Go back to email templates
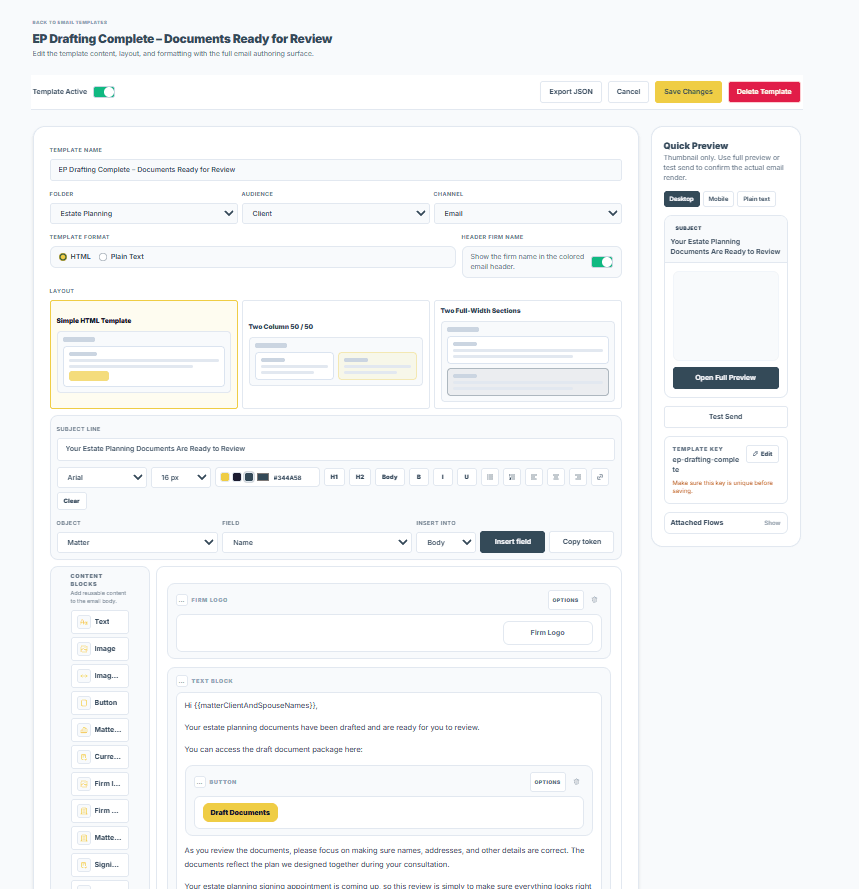859x889 pixels. [70, 23]
